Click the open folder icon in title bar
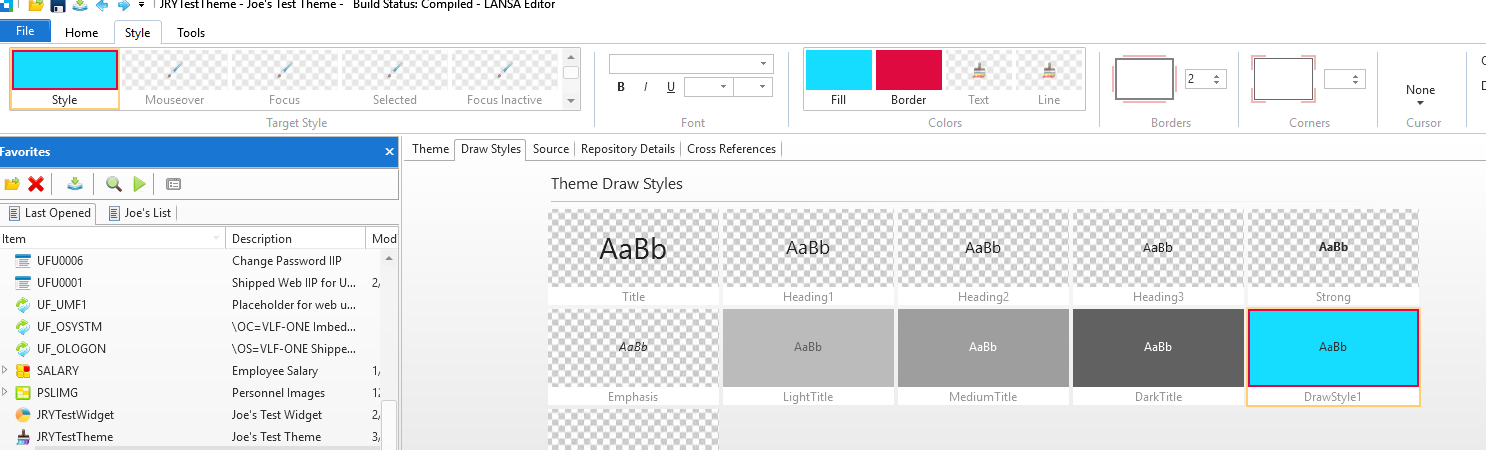This screenshot has height=450, width=1486. click(x=36, y=5)
